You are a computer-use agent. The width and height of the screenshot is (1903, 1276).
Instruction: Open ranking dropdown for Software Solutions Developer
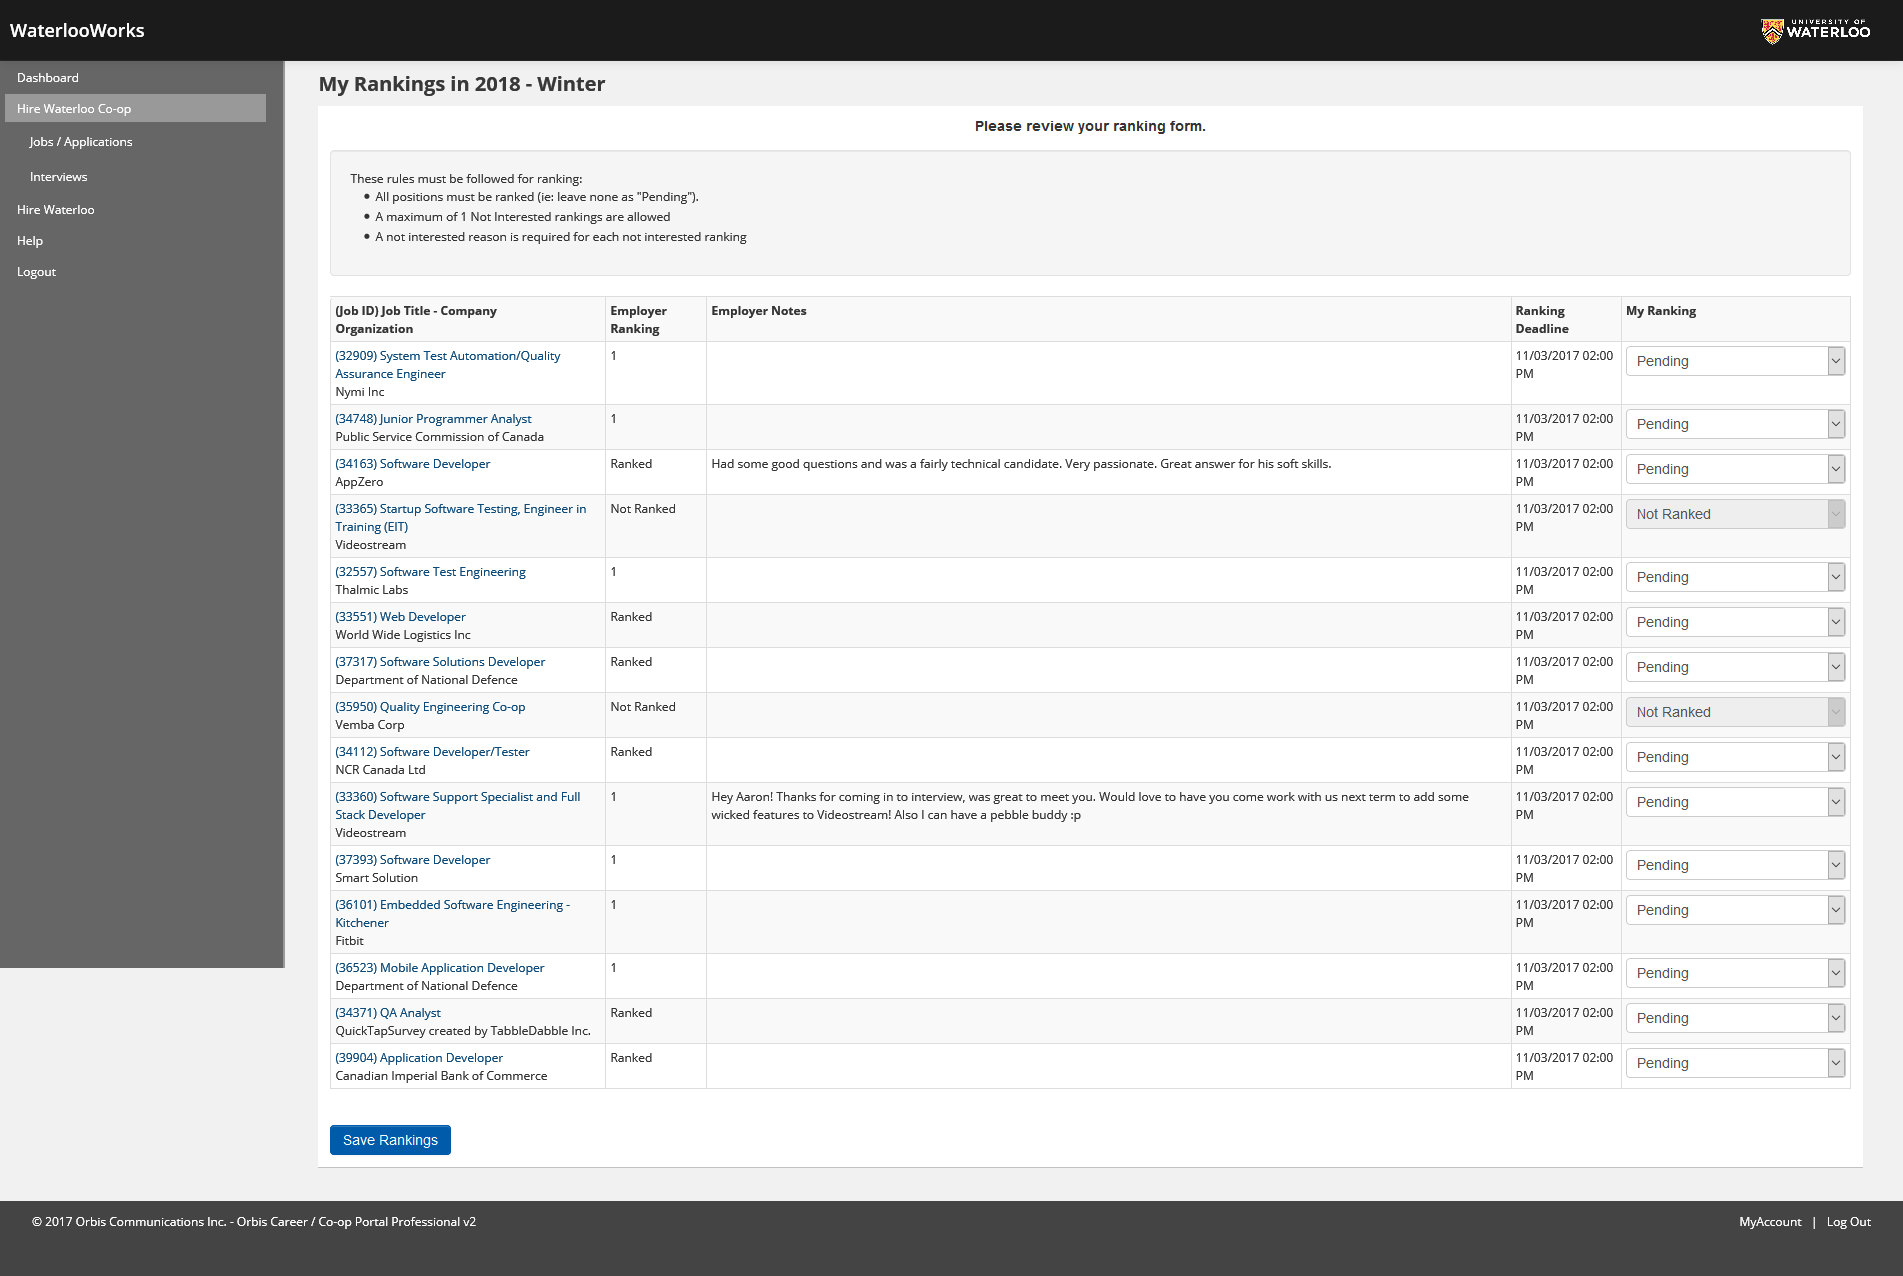click(x=1735, y=667)
